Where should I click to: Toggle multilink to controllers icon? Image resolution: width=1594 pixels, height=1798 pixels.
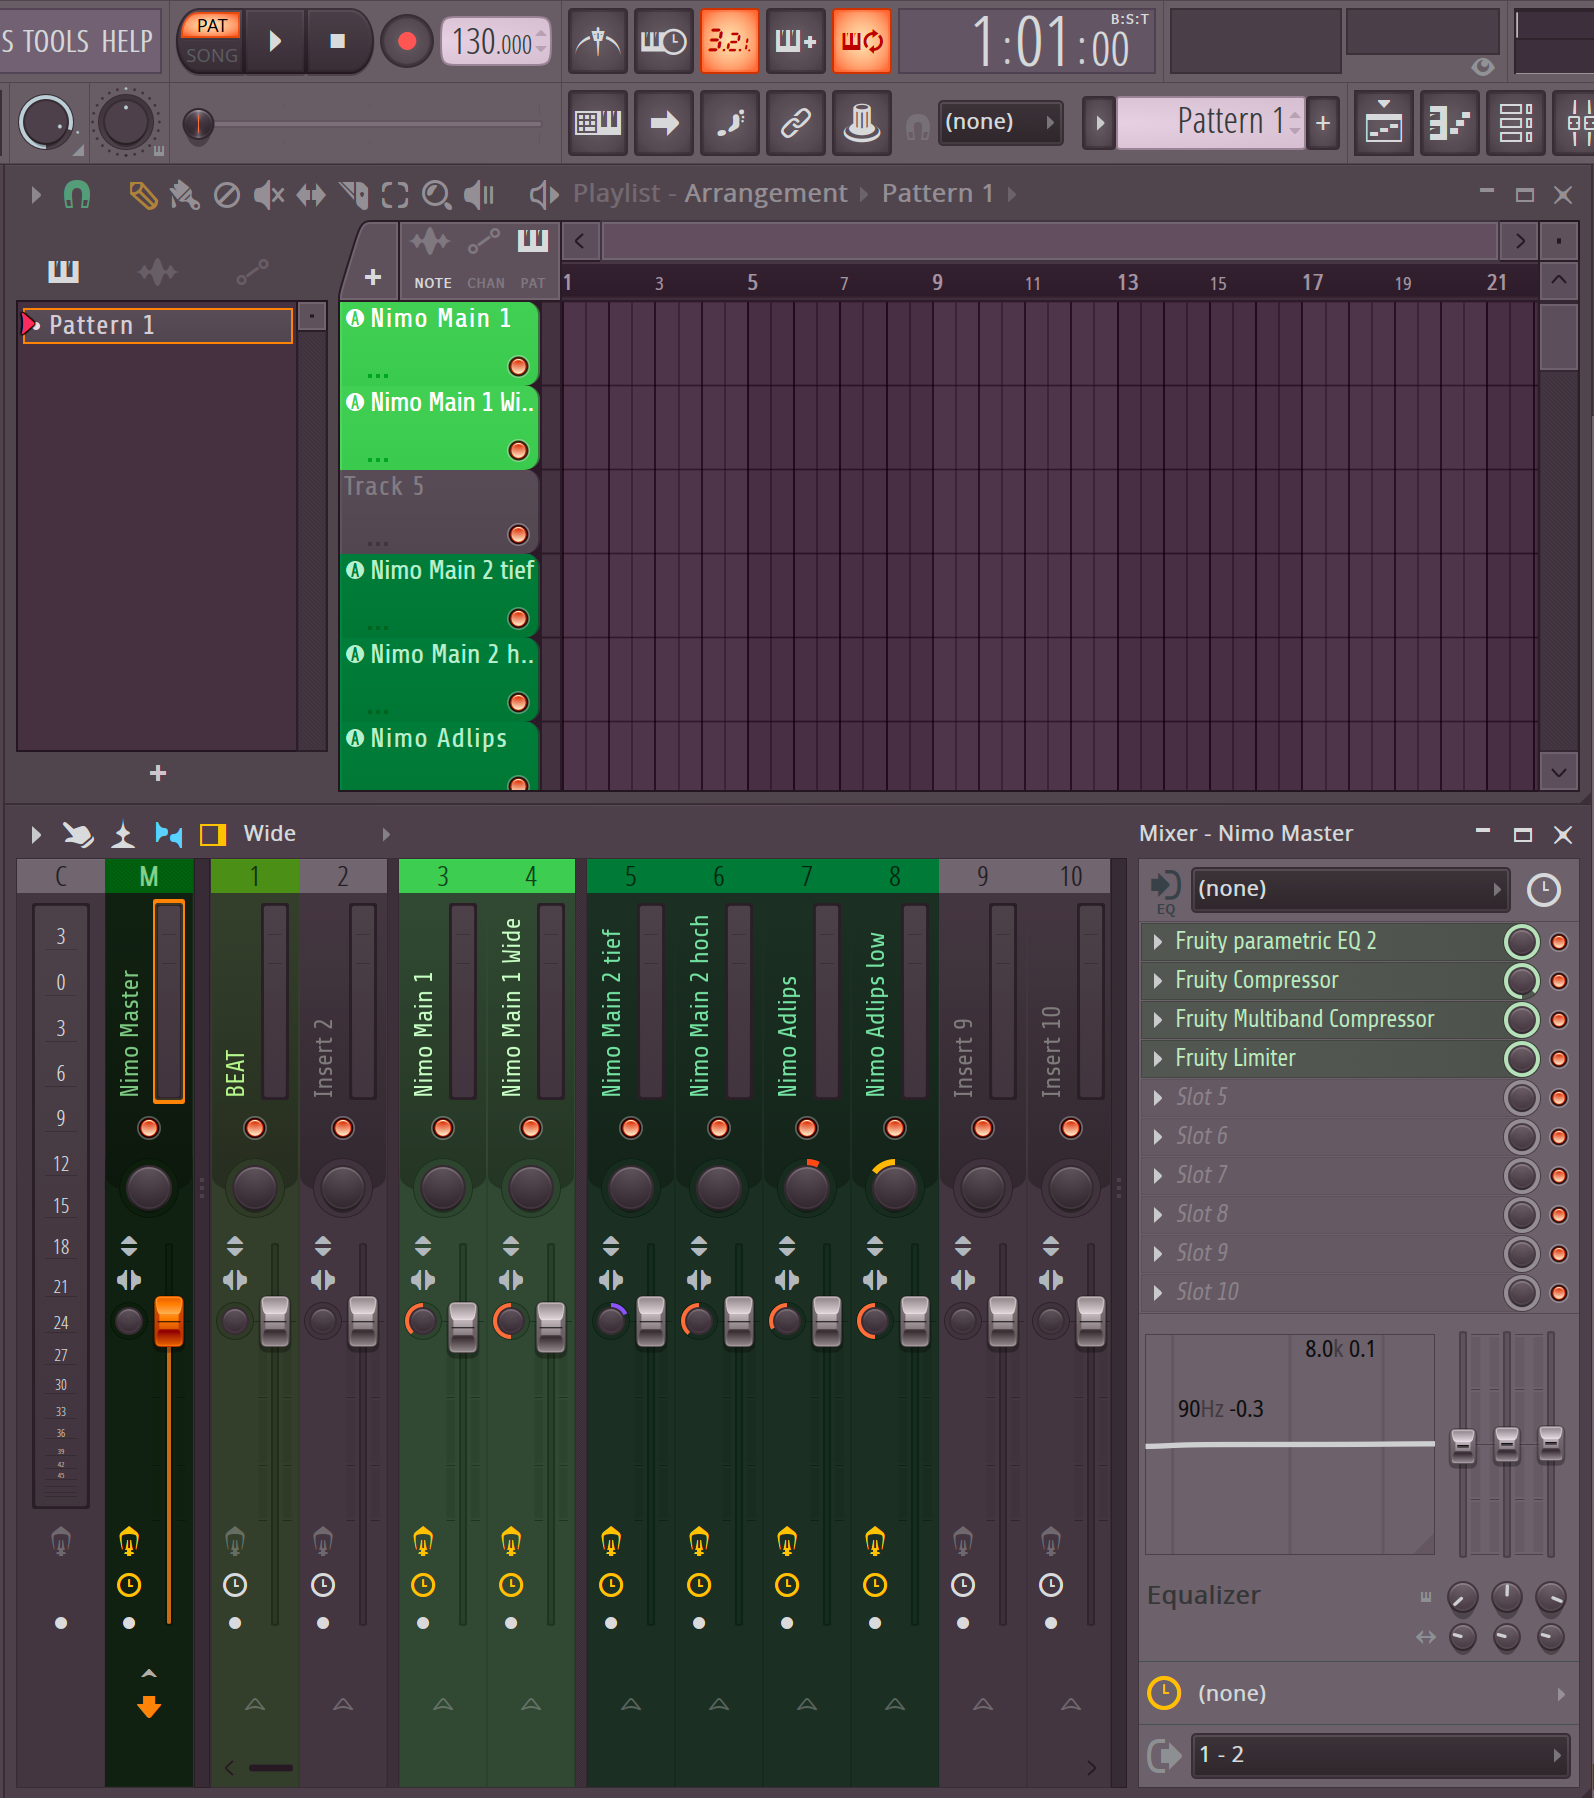[x=796, y=123]
